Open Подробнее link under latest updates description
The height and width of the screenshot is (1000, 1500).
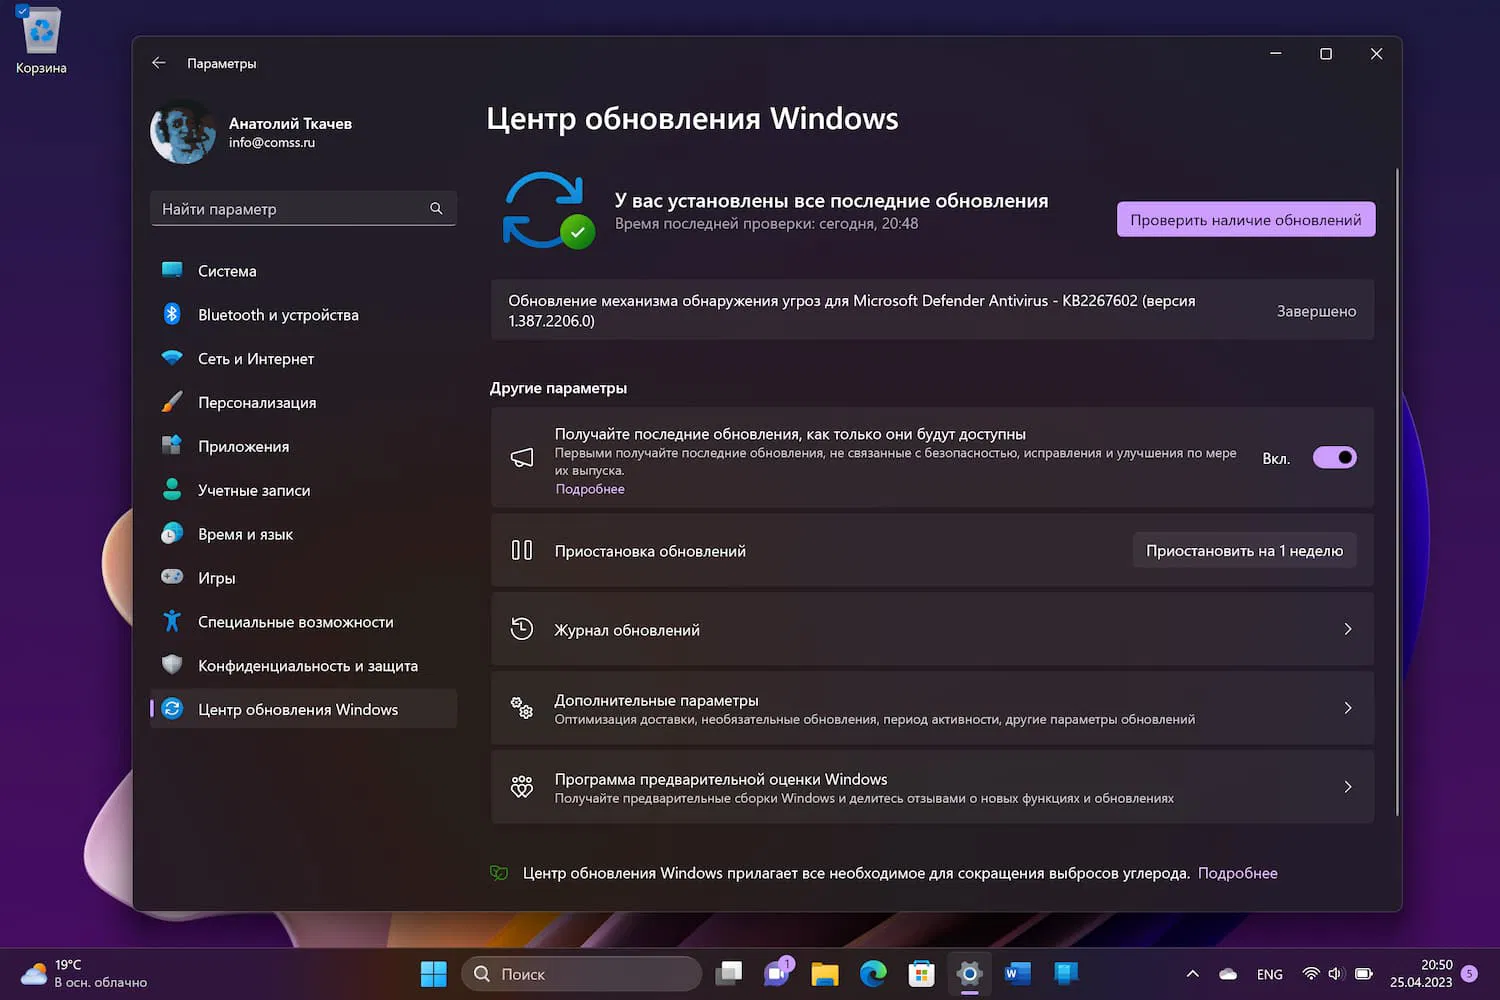click(x=590, y=489)
